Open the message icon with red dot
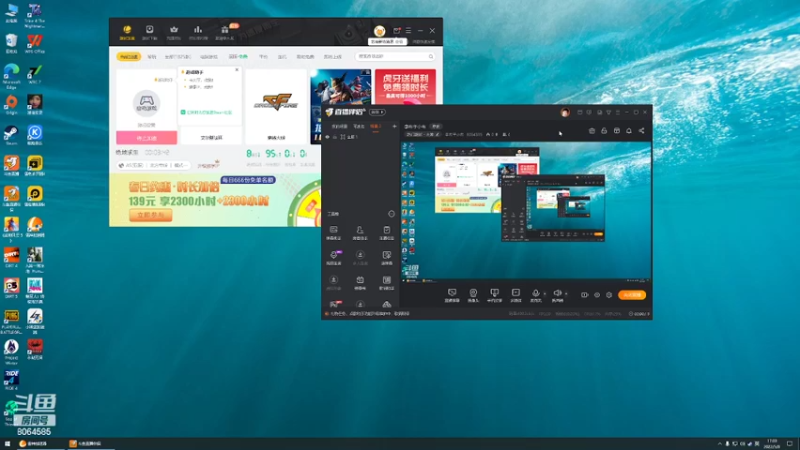800x450 pixels. 397,31
